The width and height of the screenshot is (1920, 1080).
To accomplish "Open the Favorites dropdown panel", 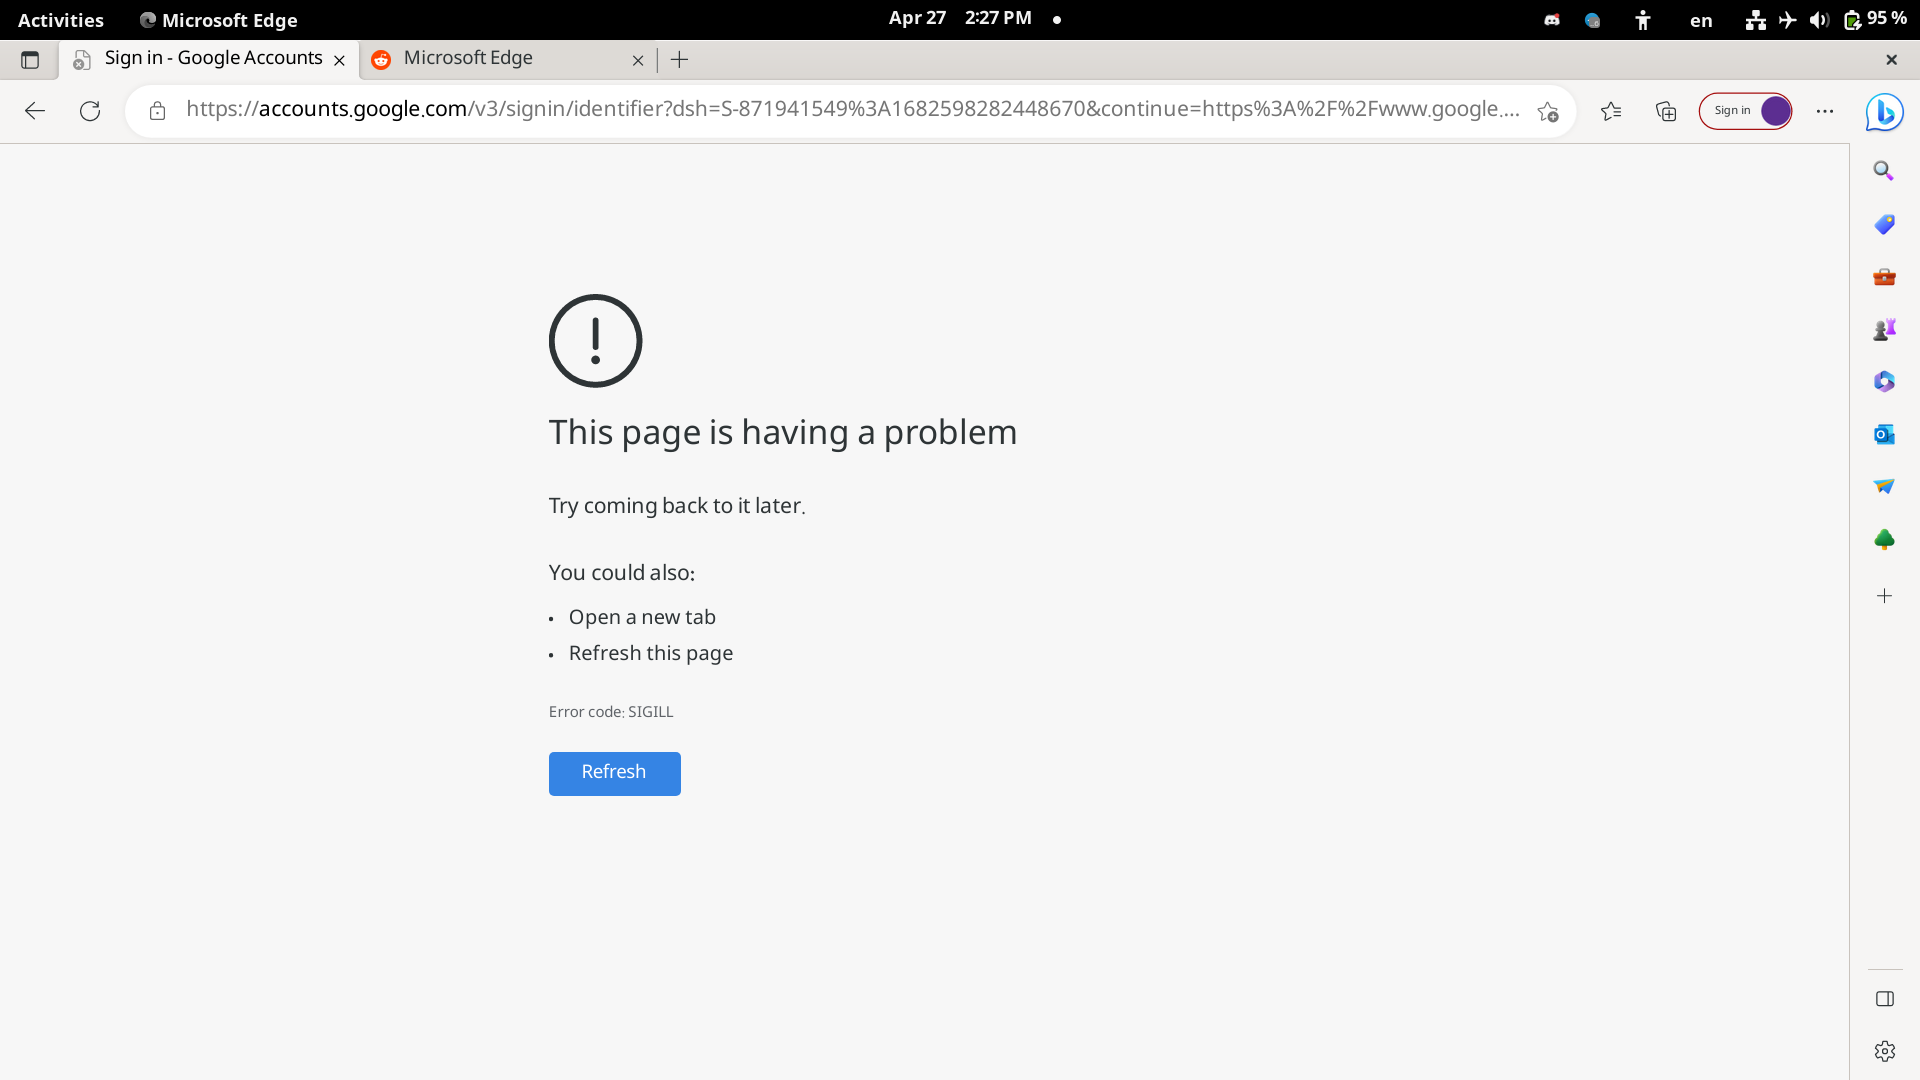I will (x=1612, y=111).
